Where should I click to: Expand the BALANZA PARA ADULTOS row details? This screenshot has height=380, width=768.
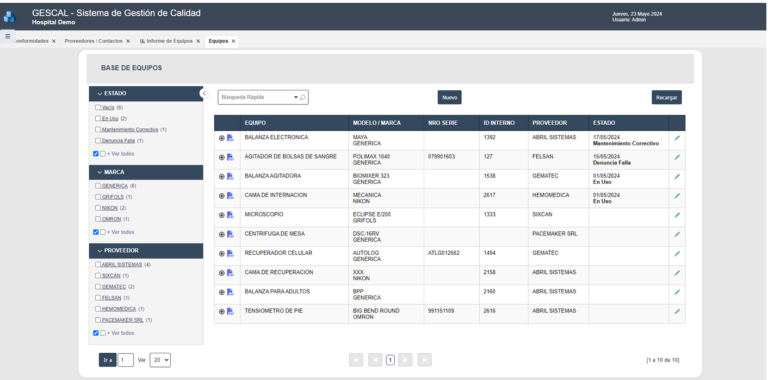coord(221,292)
